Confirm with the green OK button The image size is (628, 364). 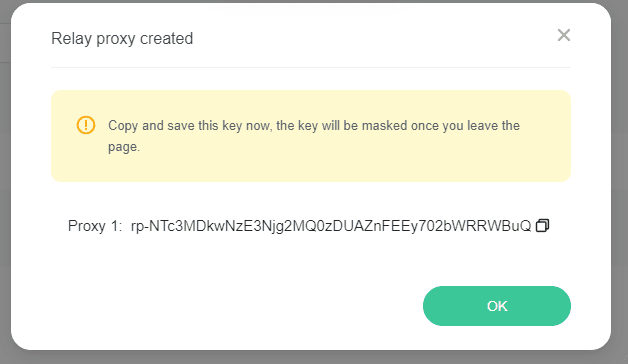click(x=497, y=306)
